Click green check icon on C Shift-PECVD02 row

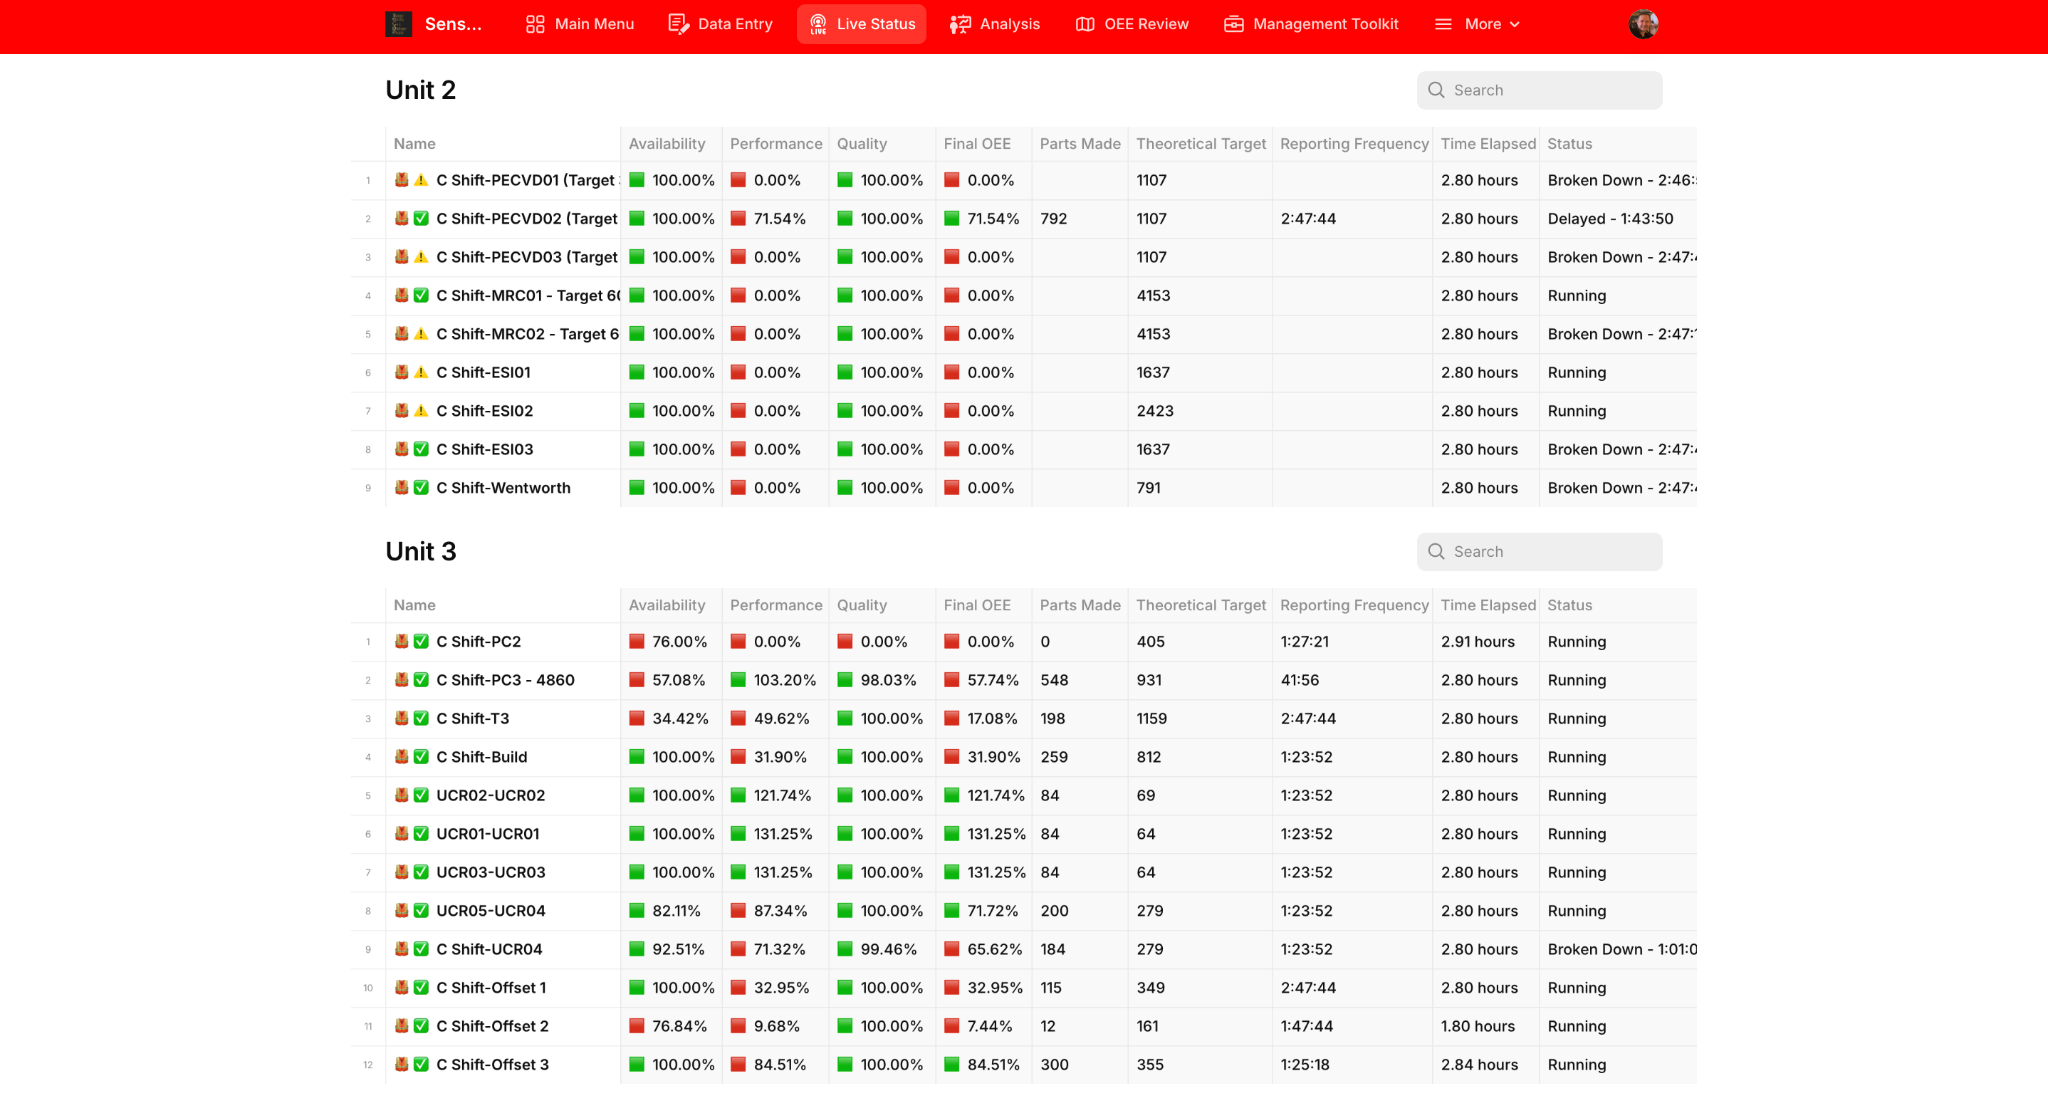click(x=421, y=218)
